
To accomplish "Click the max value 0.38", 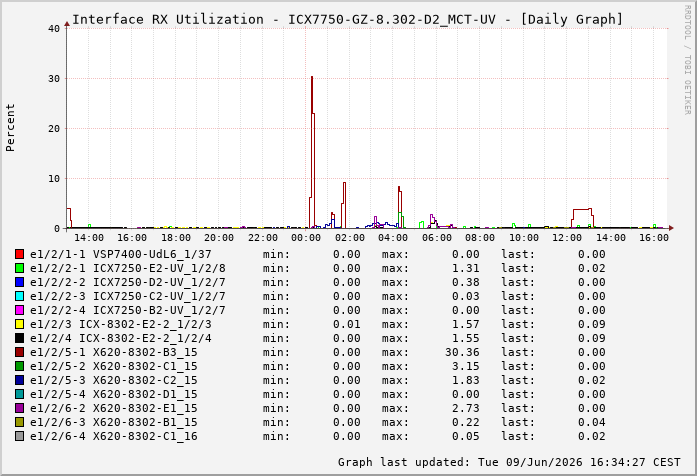I will point(466,282).
